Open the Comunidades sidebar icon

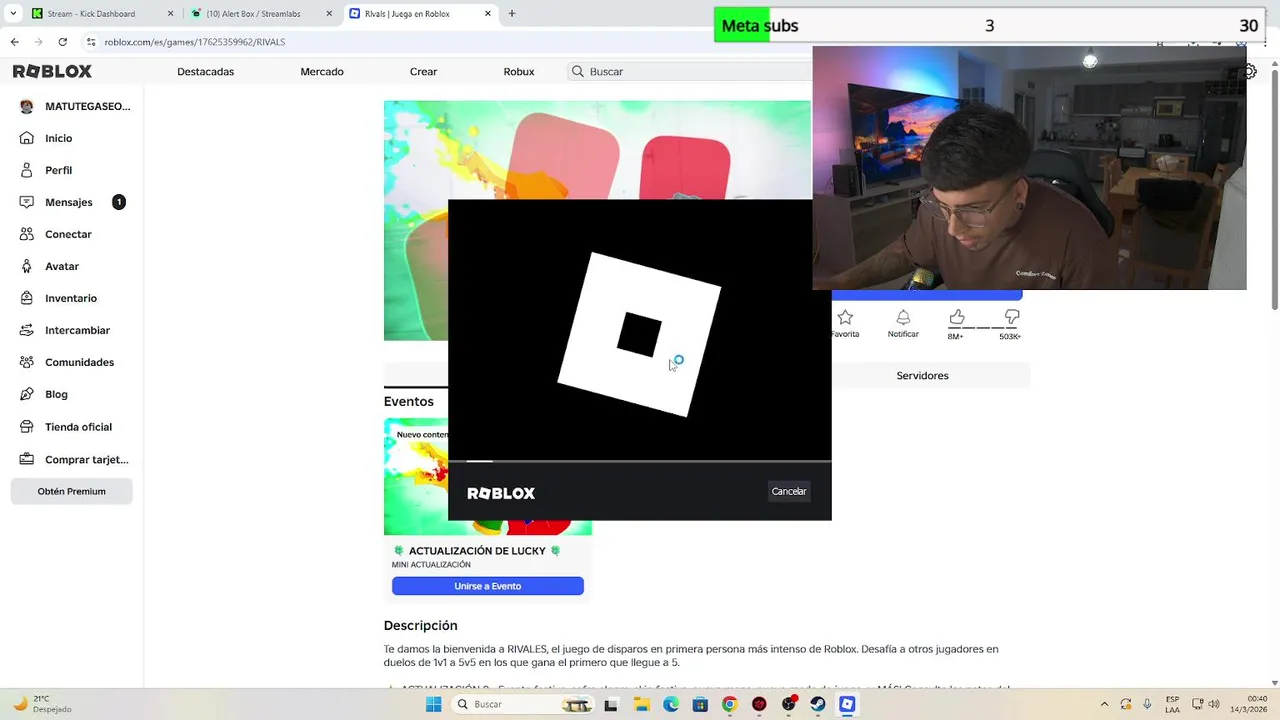coord(27,362)
